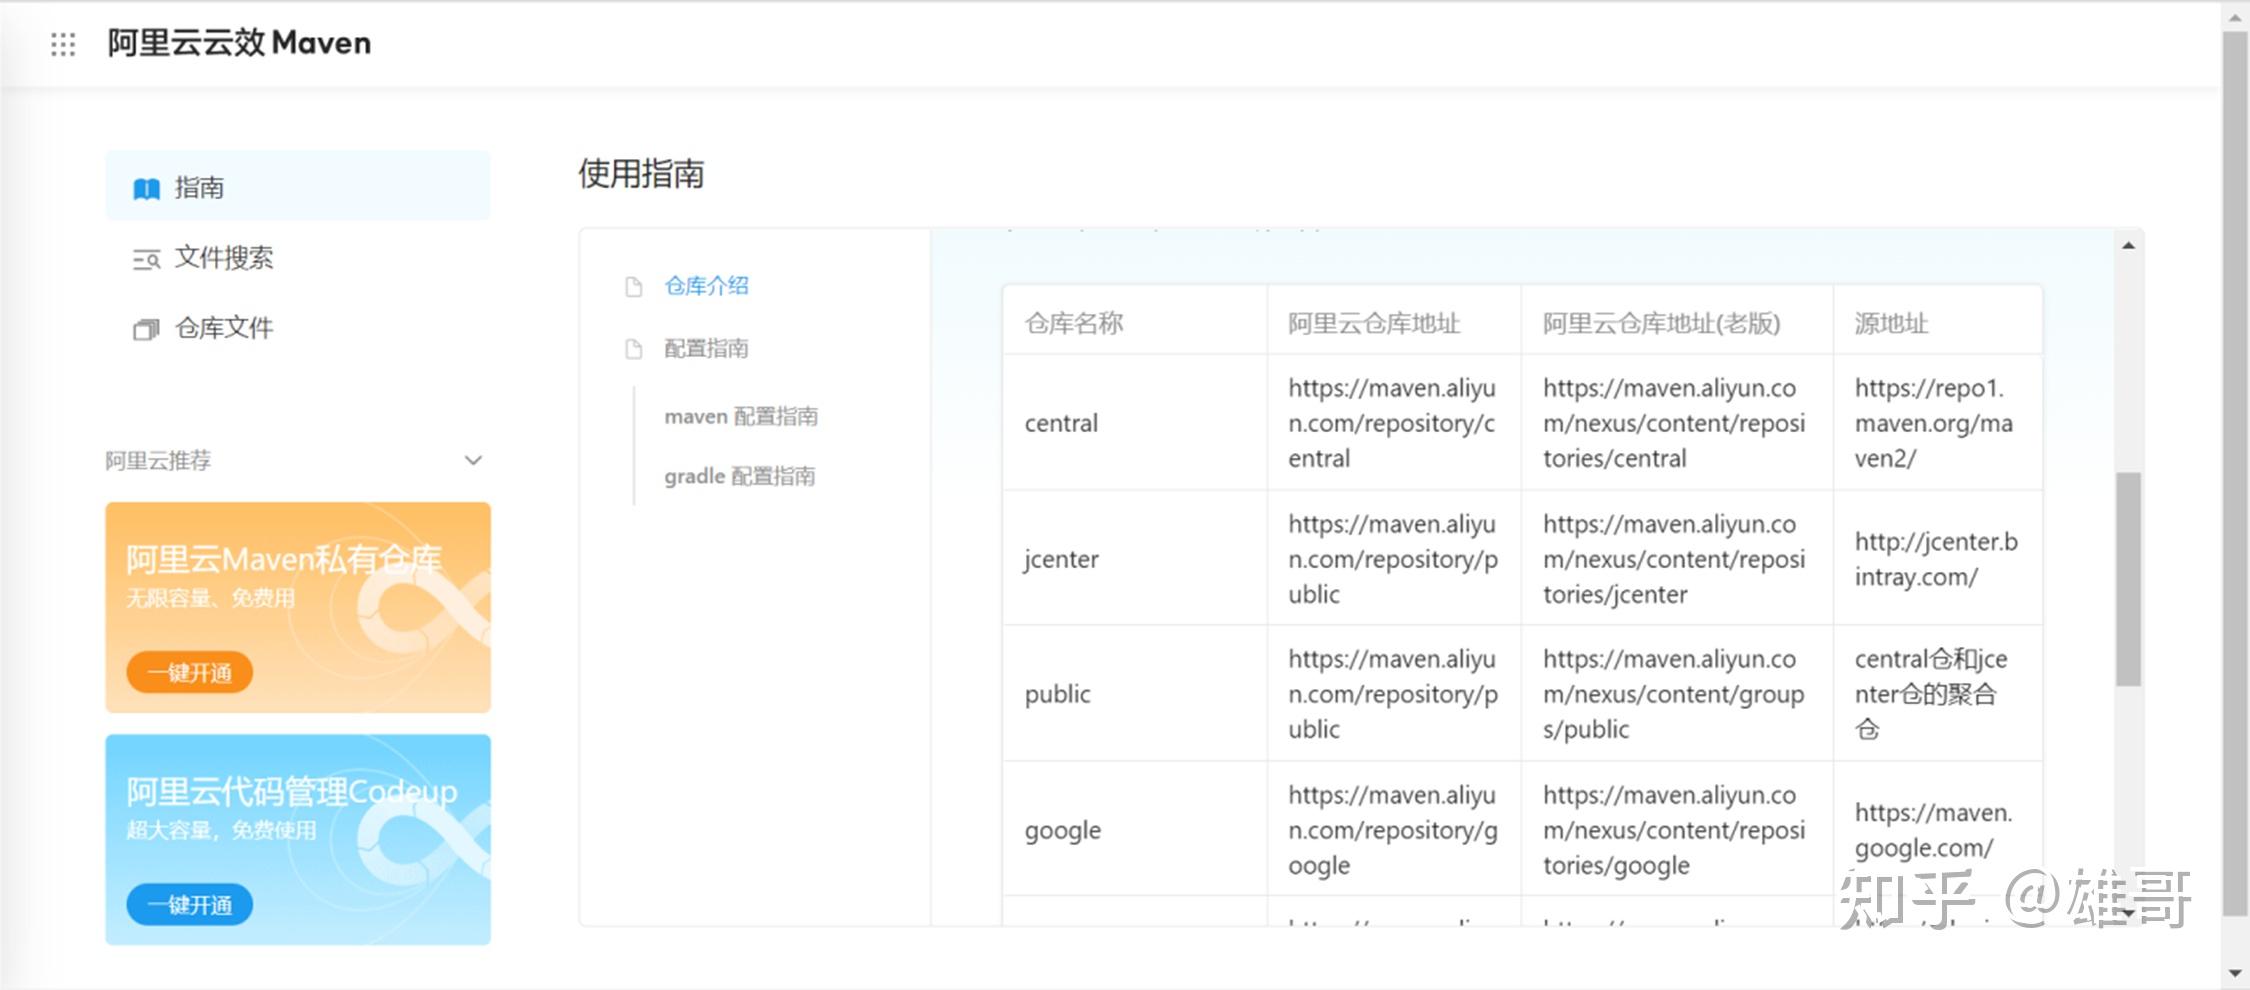The image size is (2250, 990).
Task: Click the maven.google.com source URL
Action: 1933,830
